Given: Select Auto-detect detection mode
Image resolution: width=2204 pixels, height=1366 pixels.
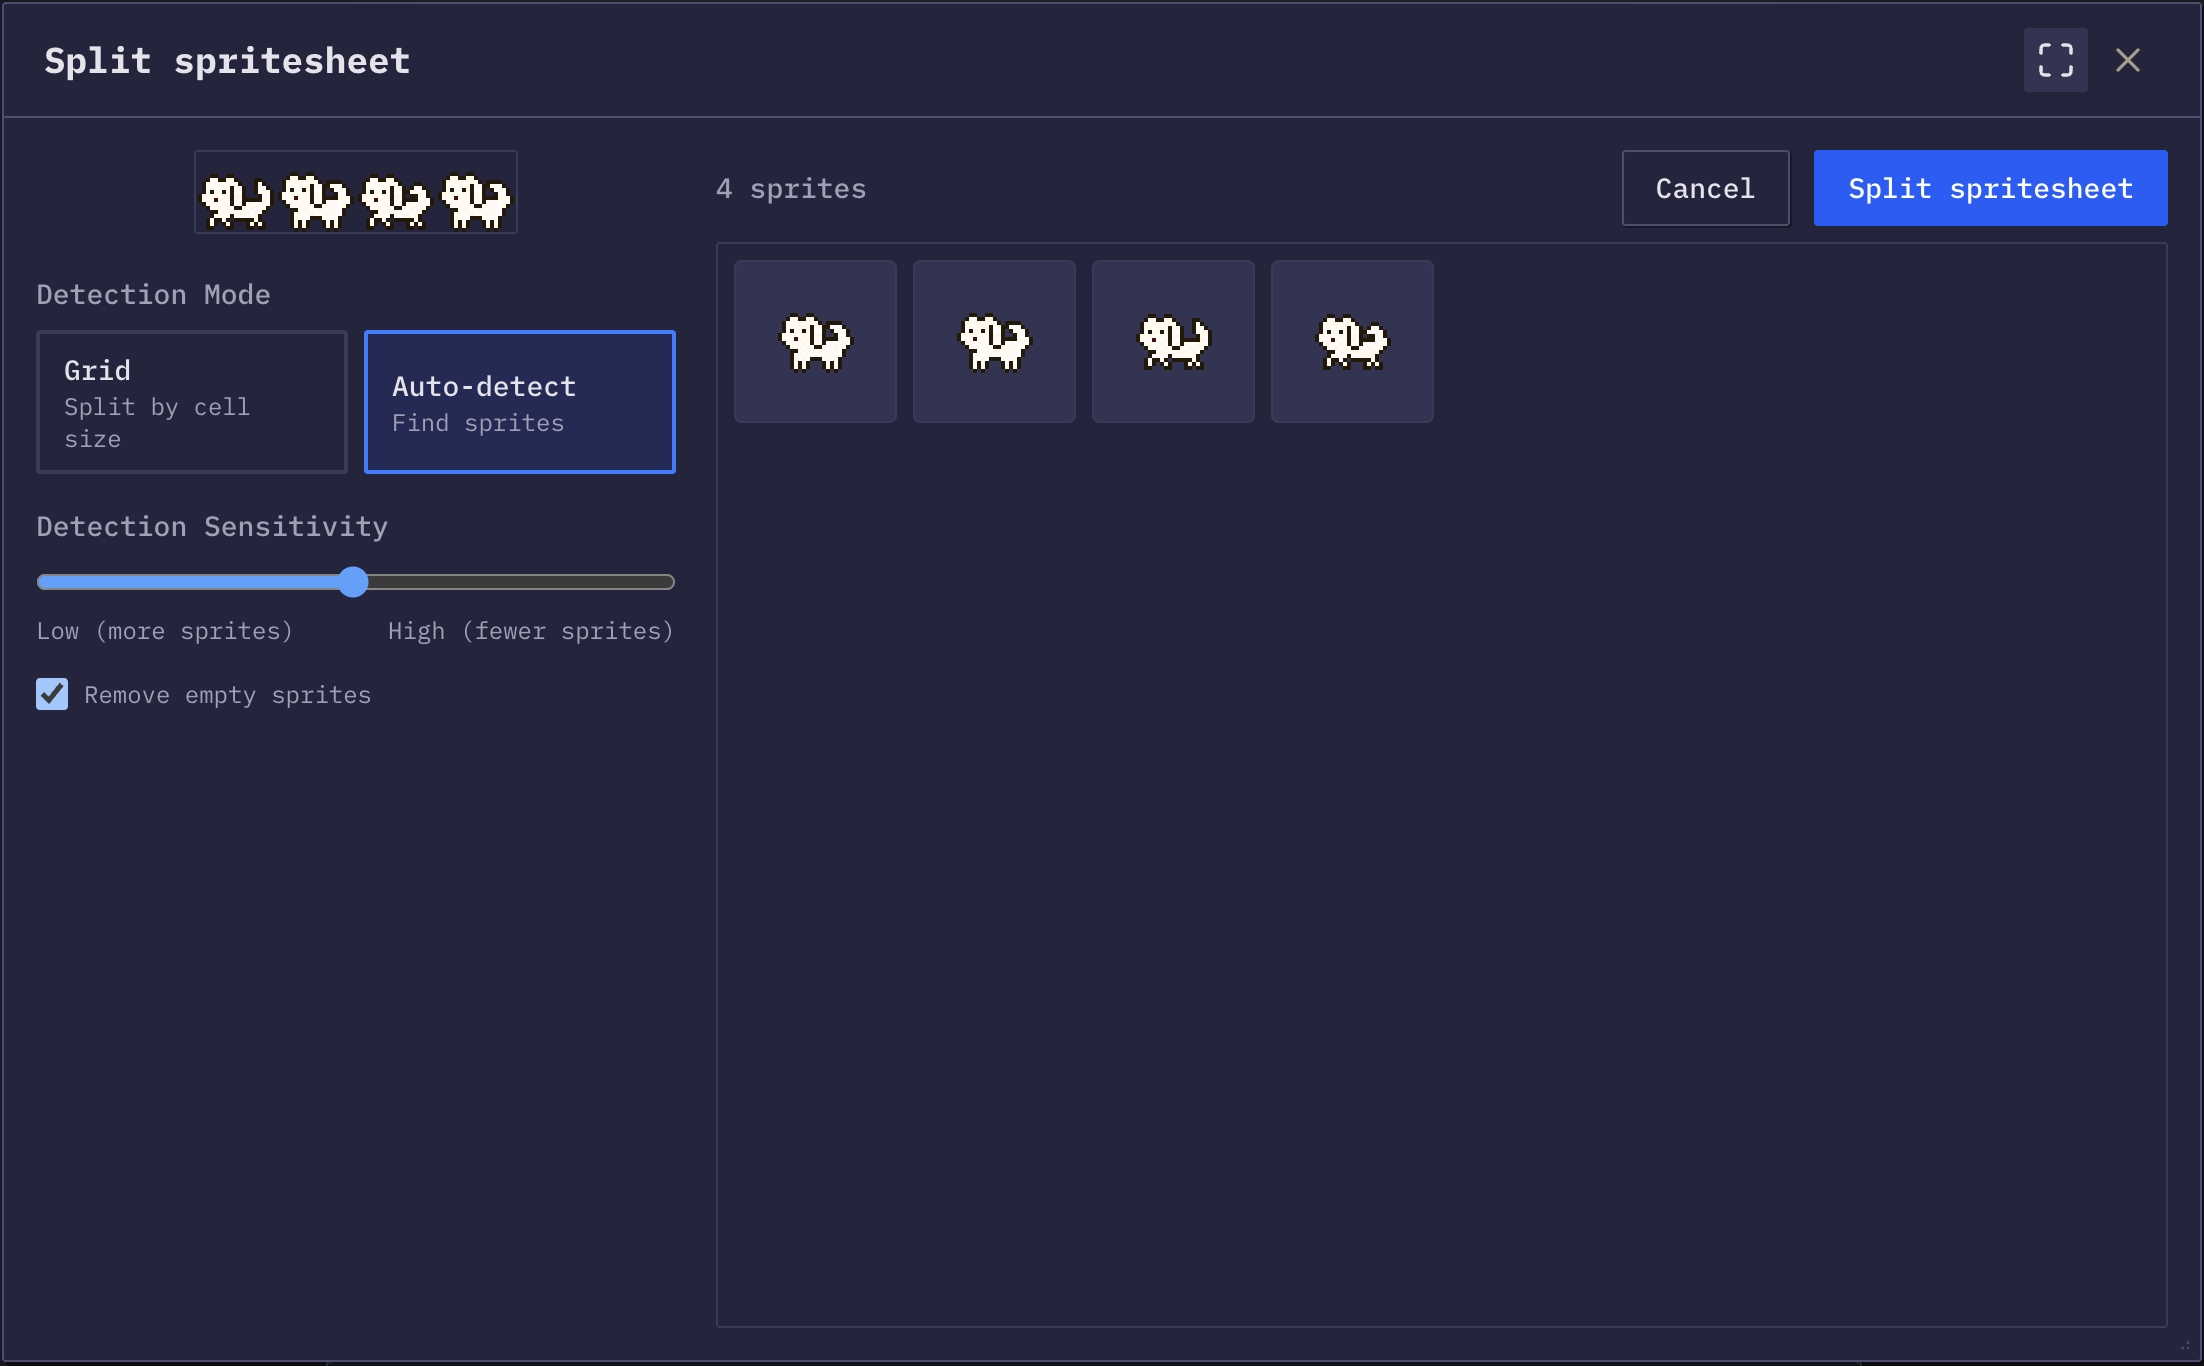Looking at the screenshot, I should tap(520, 402).
